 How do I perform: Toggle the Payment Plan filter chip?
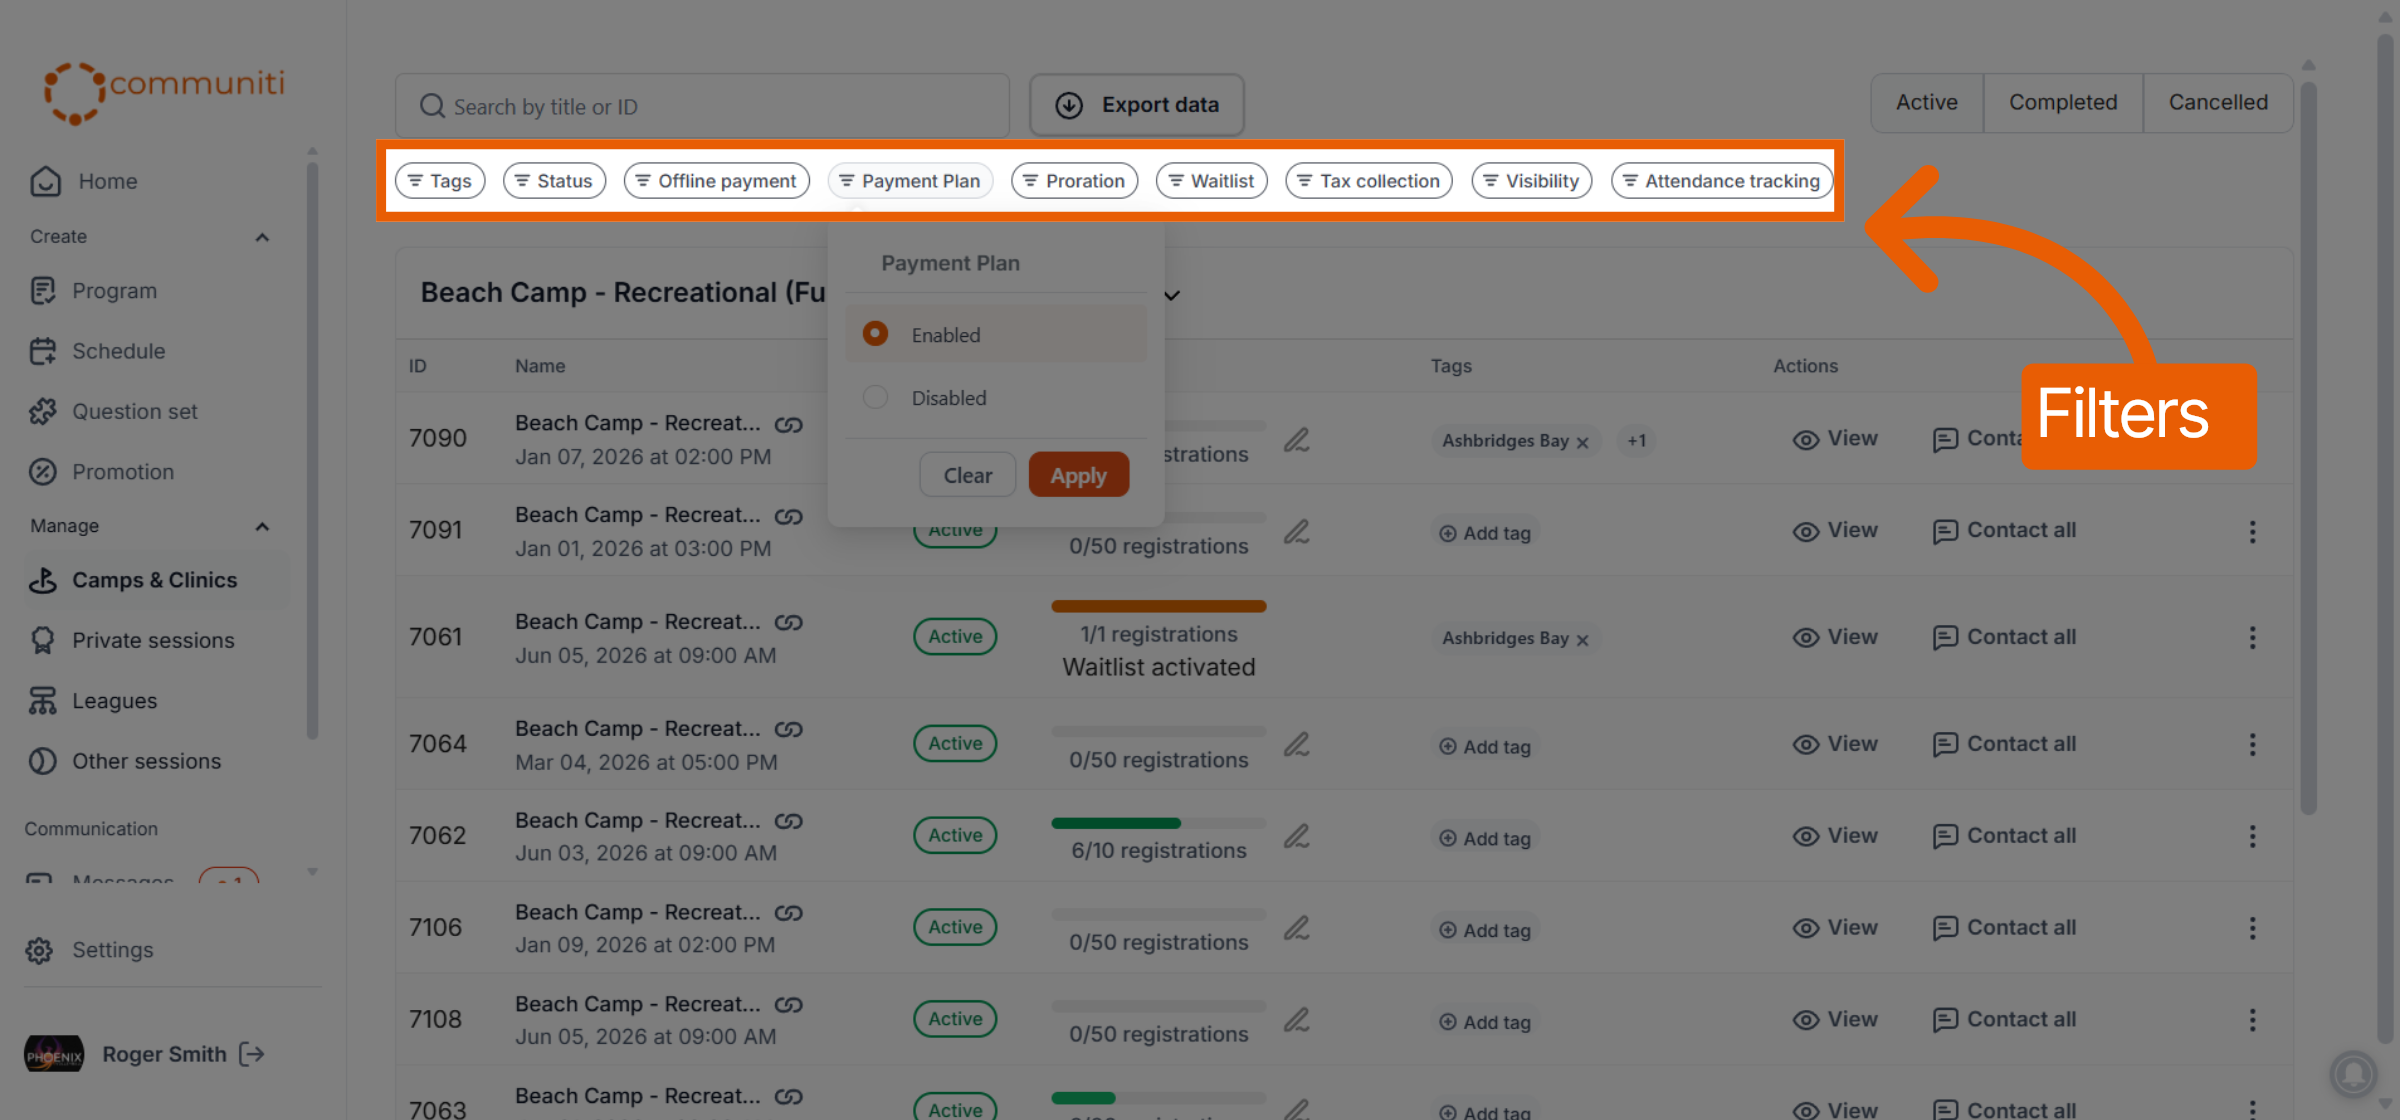[x=910, y=181]
